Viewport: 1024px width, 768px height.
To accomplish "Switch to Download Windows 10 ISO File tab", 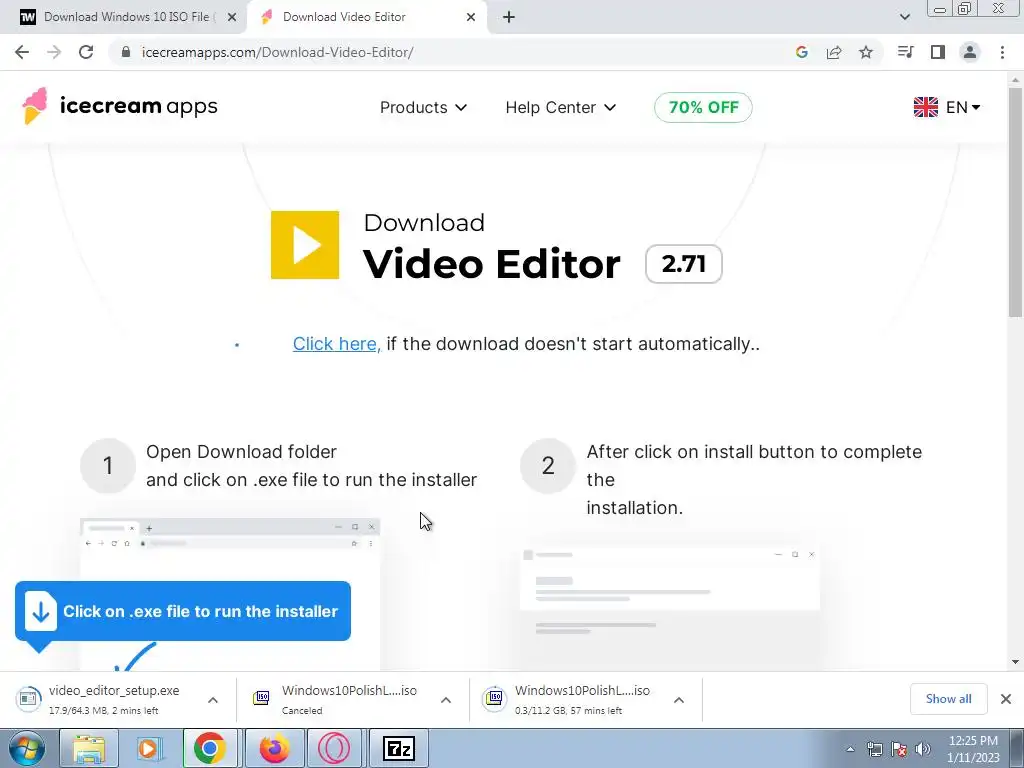I will pos(123,17).
